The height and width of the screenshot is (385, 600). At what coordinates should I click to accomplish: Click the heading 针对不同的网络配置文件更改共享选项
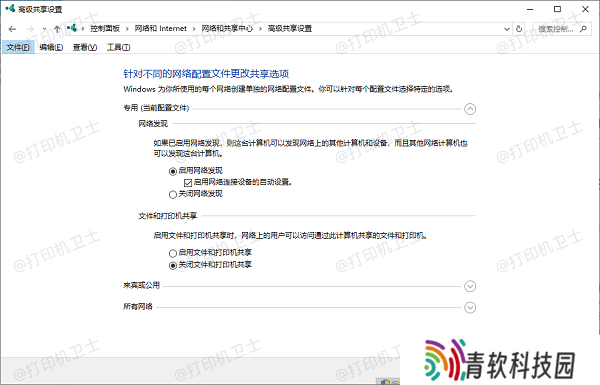(x=206, y=73)
